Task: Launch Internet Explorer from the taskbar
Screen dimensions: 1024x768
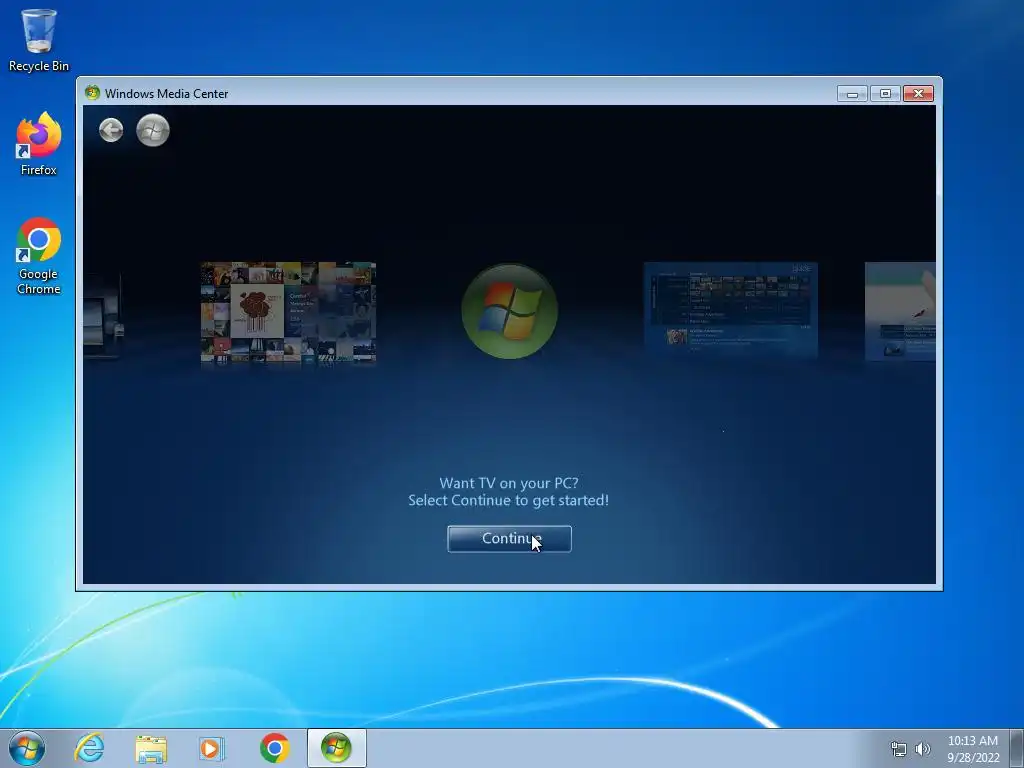Action: [89, 748]
